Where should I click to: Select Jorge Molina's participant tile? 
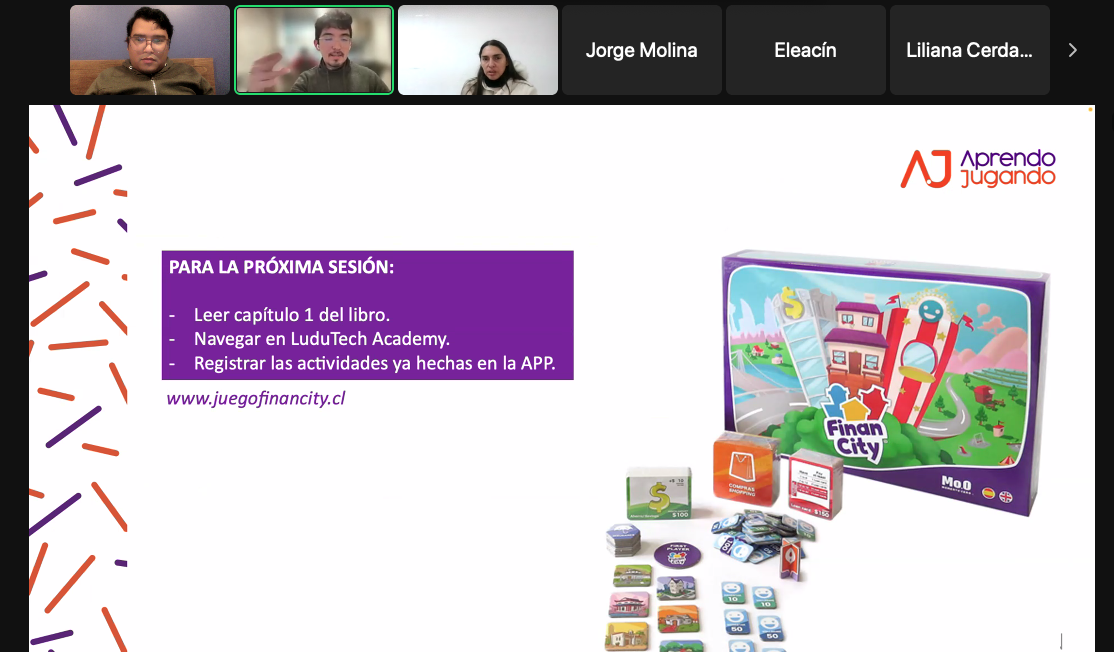(642, 50)
